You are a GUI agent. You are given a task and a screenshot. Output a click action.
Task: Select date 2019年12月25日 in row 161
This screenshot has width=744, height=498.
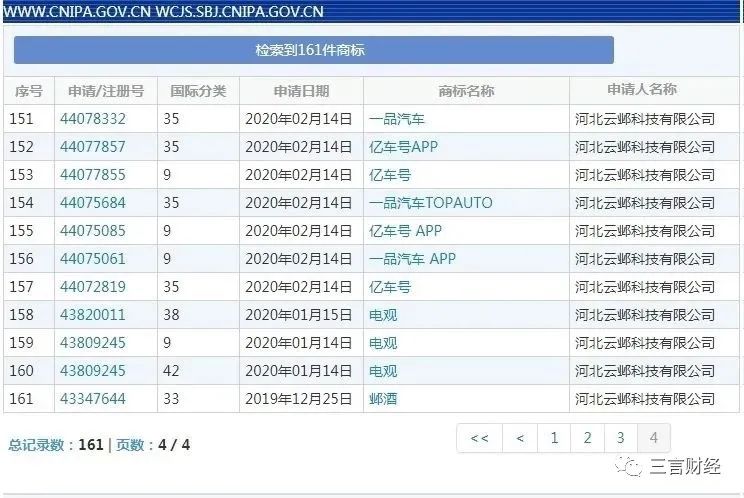pyautogui.click(x=298, y=398)
